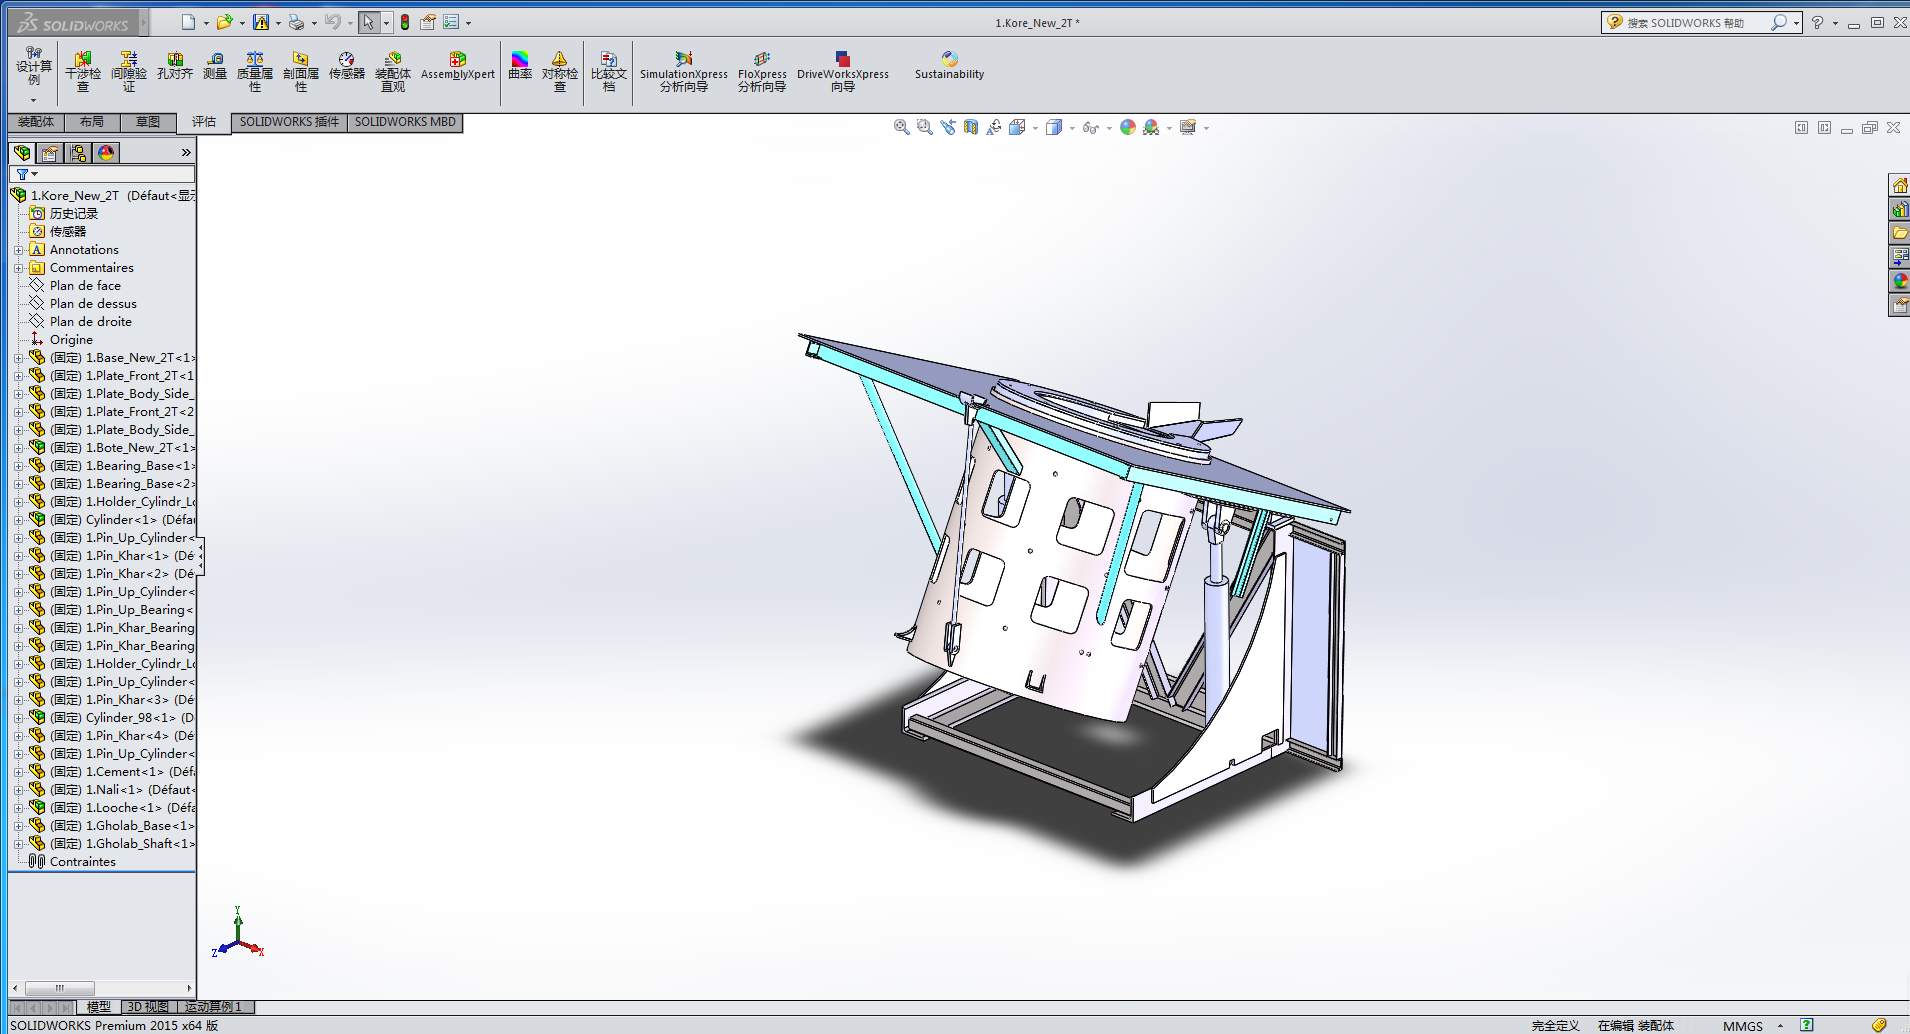Activate the Section View icon

(x=971, y=127)
